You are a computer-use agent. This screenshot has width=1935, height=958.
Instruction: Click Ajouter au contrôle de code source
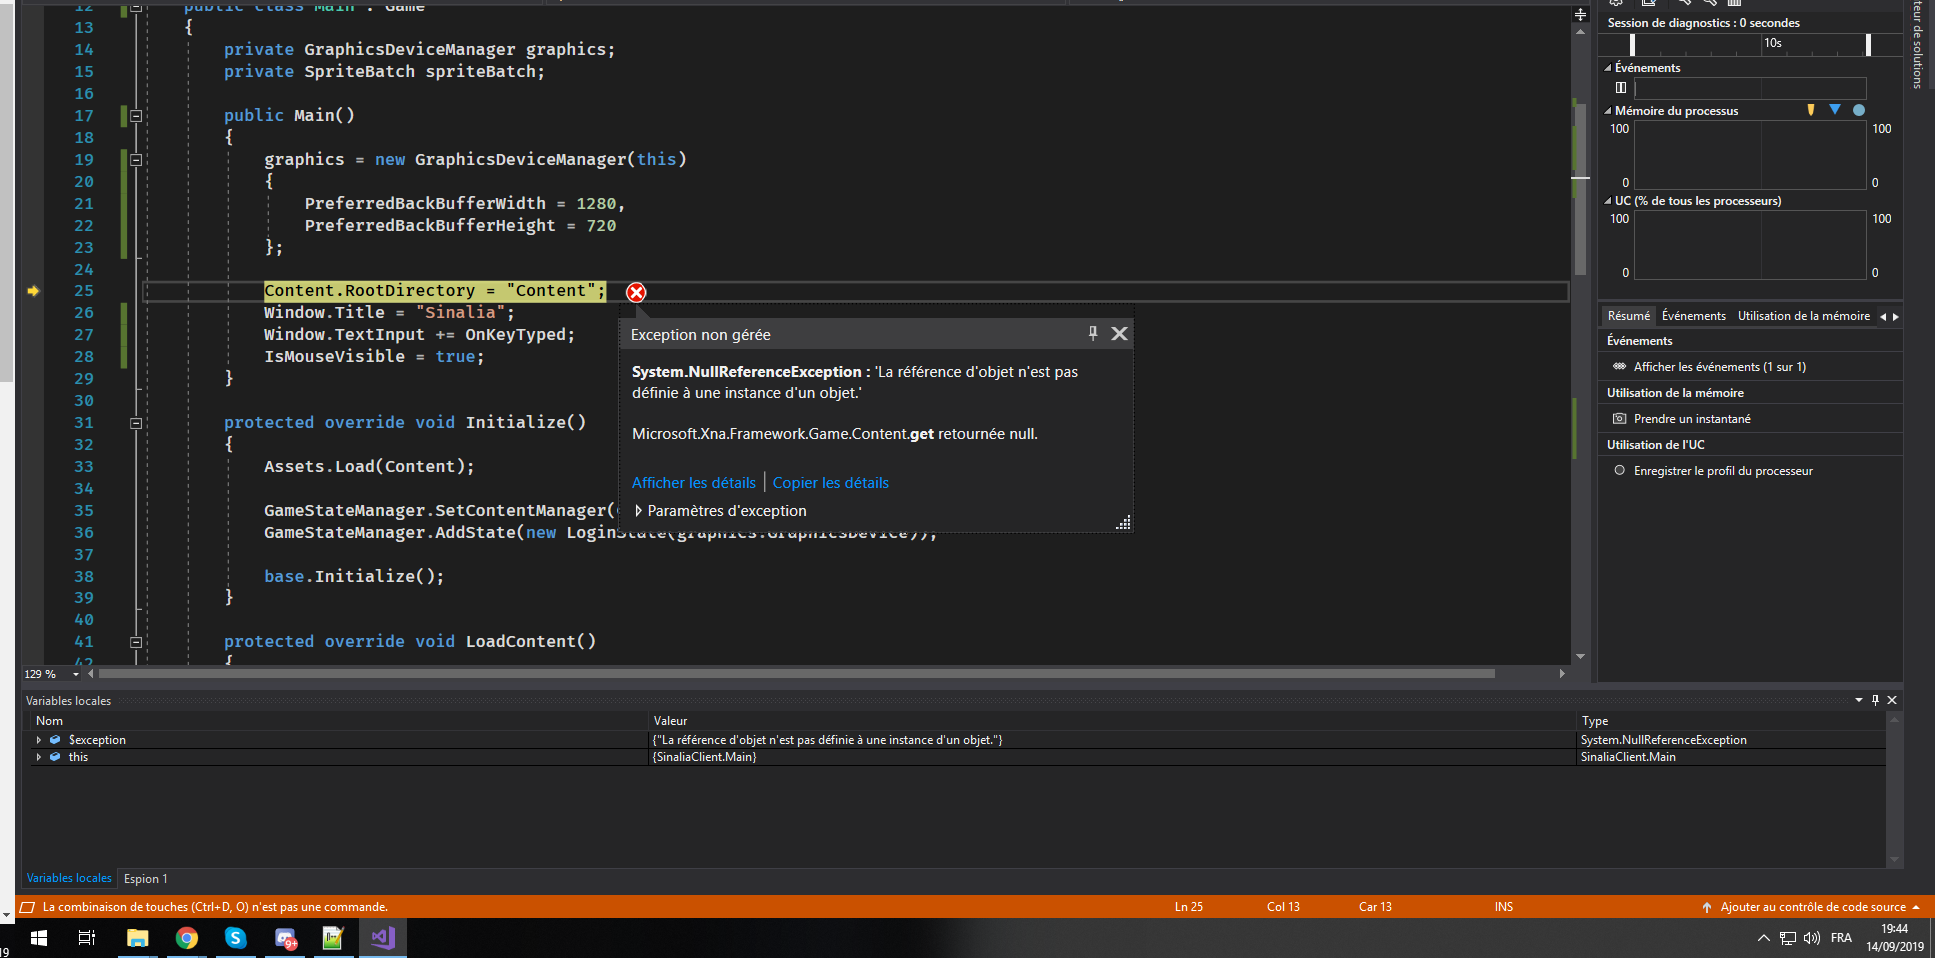pyautogui.click(x=1811, y=907)
